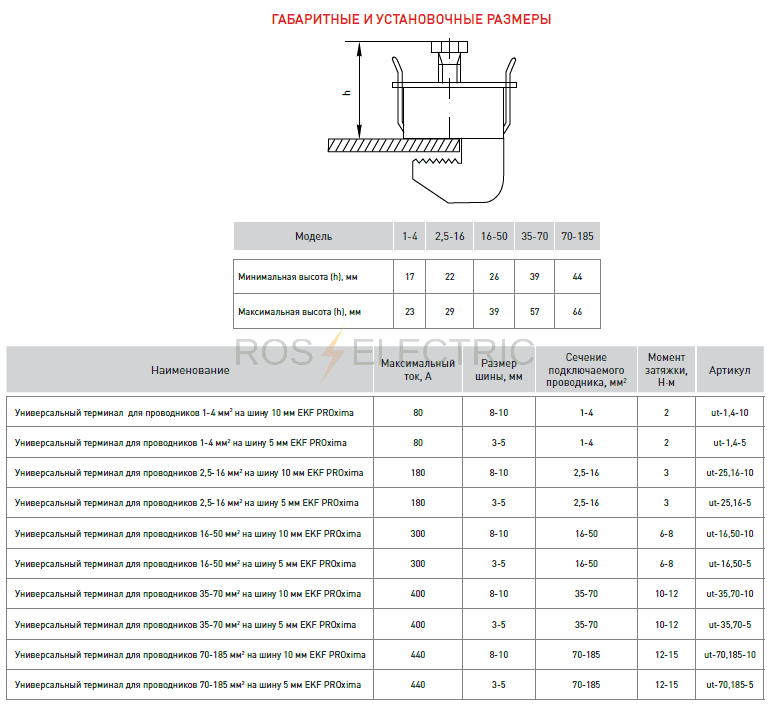Click torque 12-15 in ut-70,185-10 row
This screenshot has width=771, height=711.
(666, 655)
